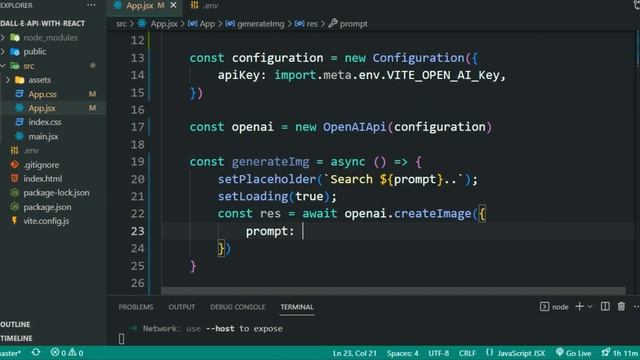Click the synchronize changes icon in status bar
This screenshot has width=640, height=360.
(x=36, y=352)
